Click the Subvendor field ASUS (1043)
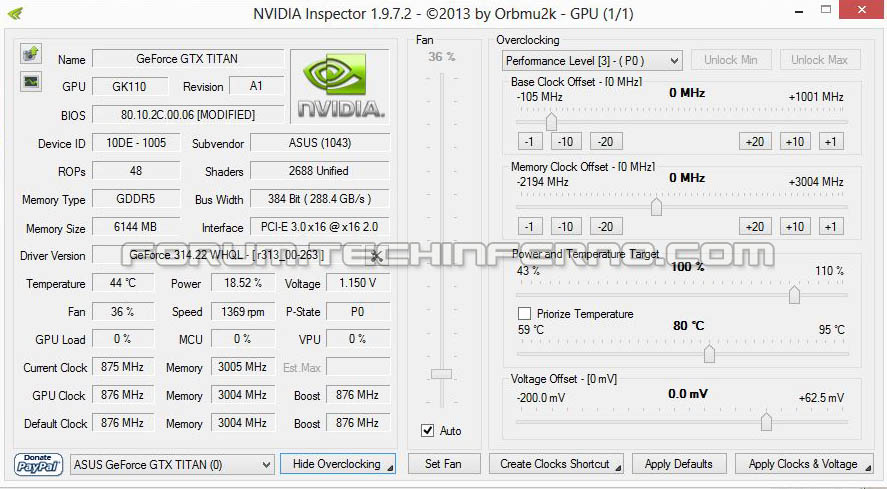The image size is (887, 489). (x=320, y=143)
